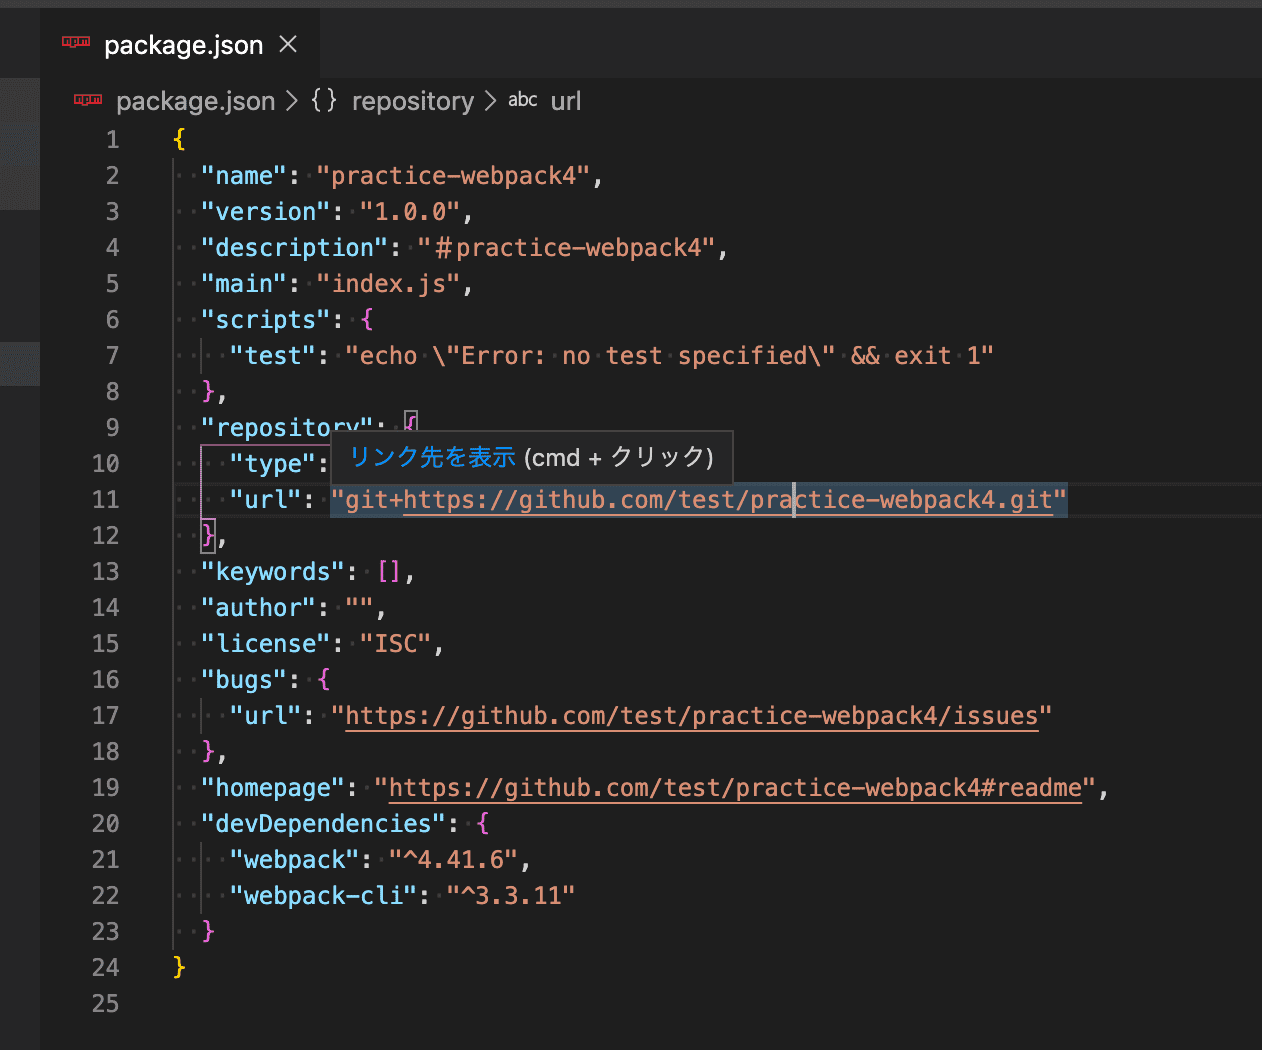Click the "url" key on line 11
This screenshot has width=1262, height=1050.
[265, 499]
